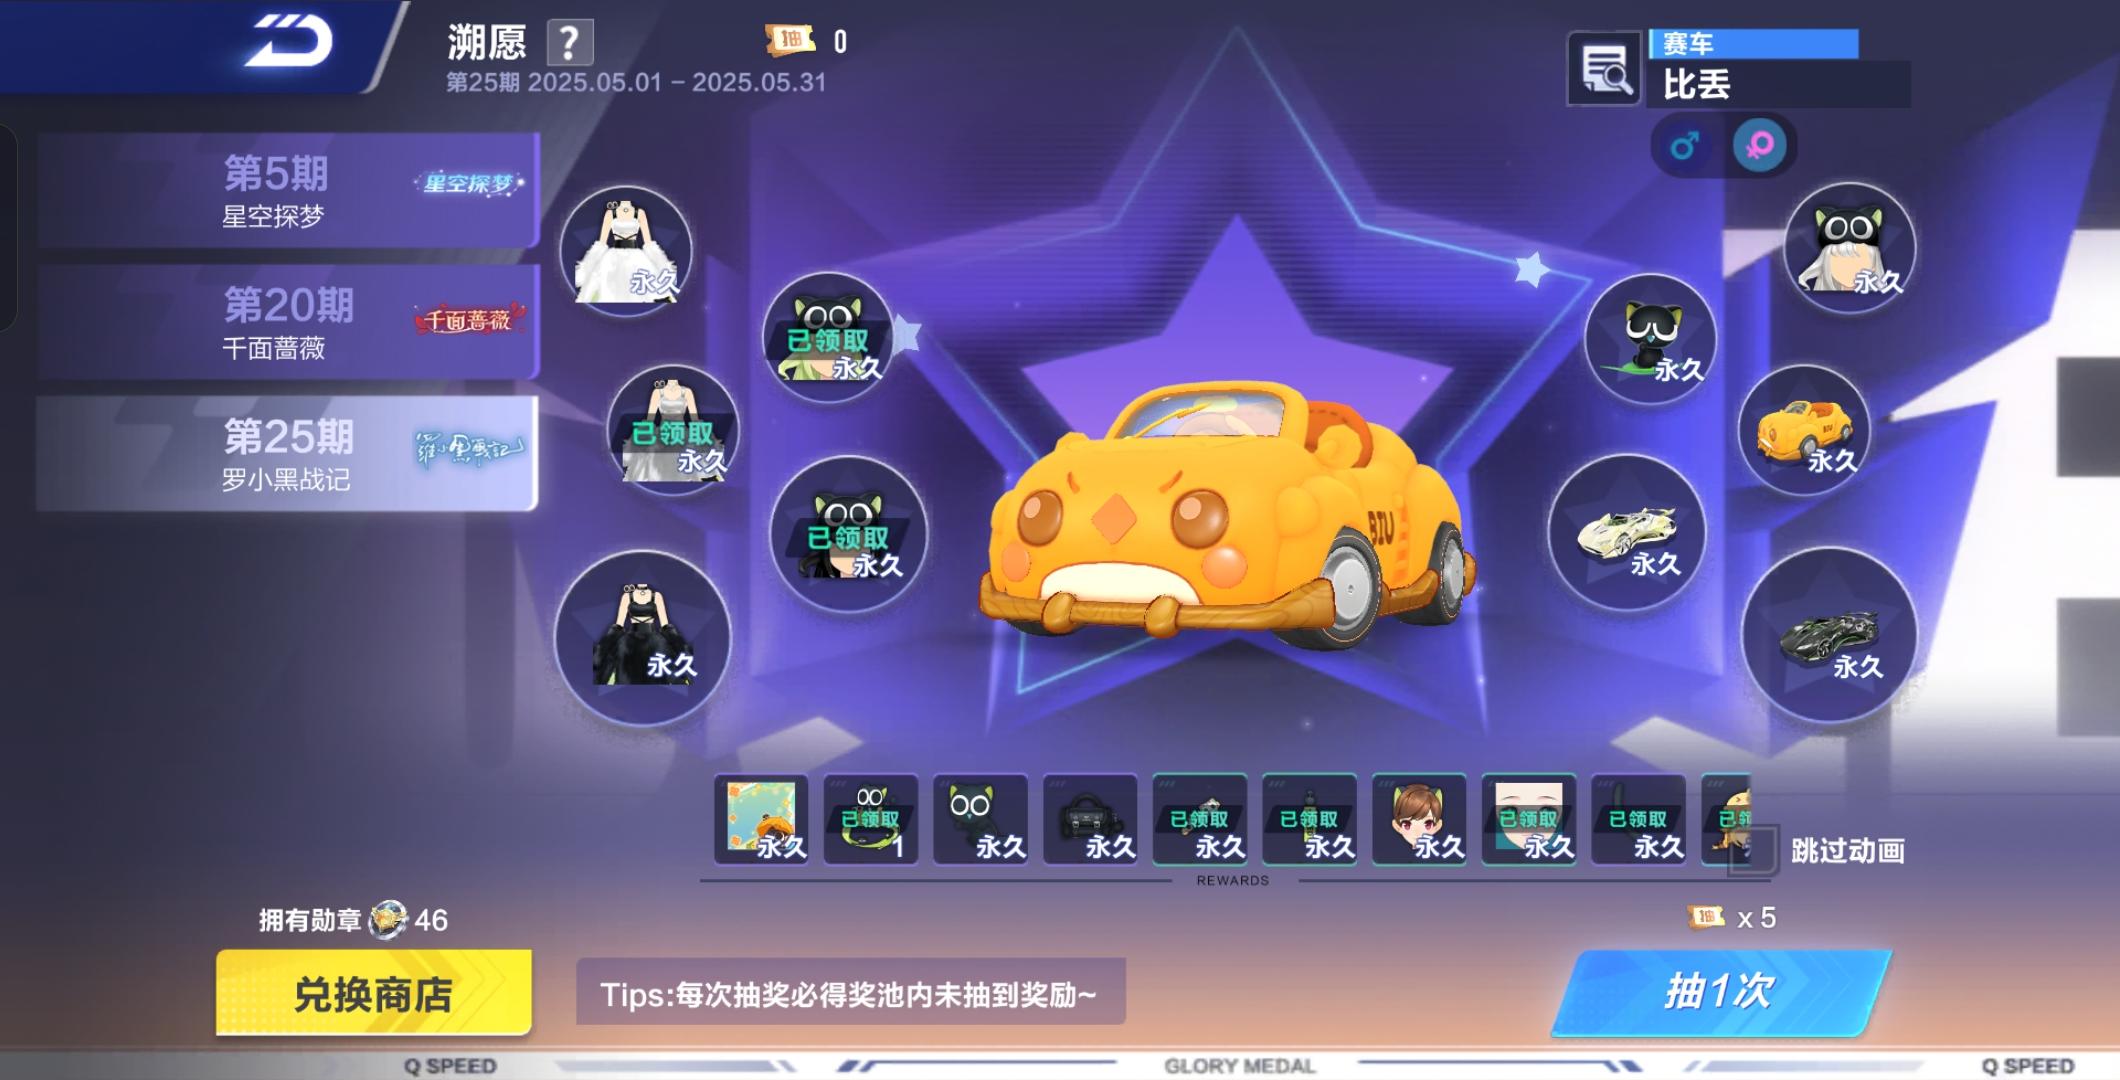Select the male gender toggle
The height and width of the screenshot is (1080, 2120).
(x=1685, y=146)
